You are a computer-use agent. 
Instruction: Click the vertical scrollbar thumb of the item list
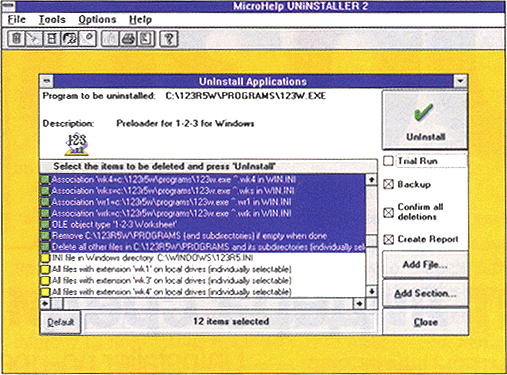coord(371,240)
